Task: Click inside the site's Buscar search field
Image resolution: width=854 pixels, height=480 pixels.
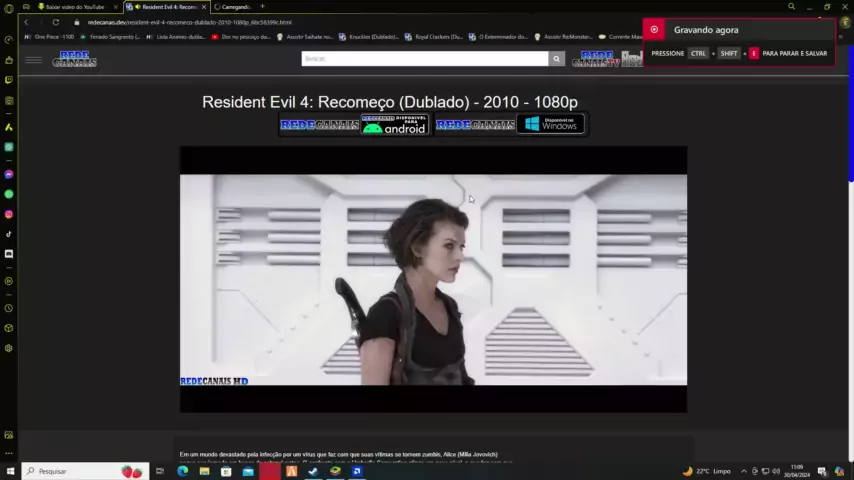Action: coord(424,59)
